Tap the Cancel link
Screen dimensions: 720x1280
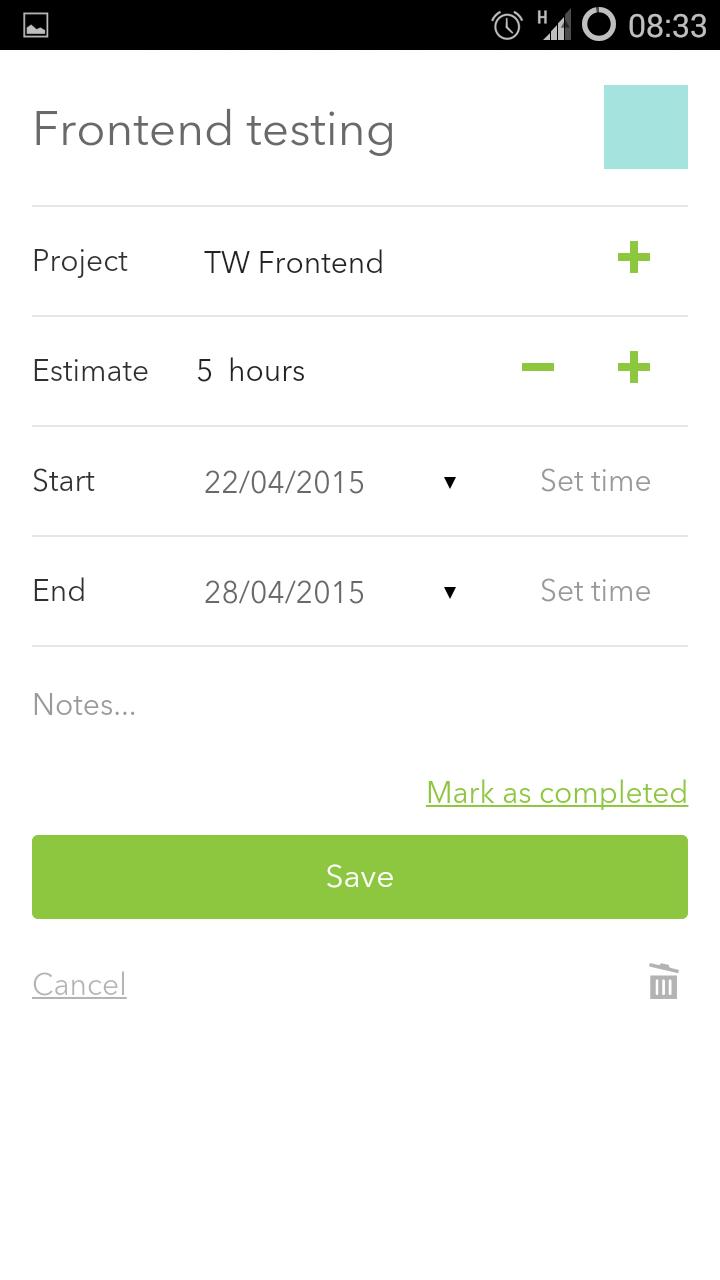point(79,985)
